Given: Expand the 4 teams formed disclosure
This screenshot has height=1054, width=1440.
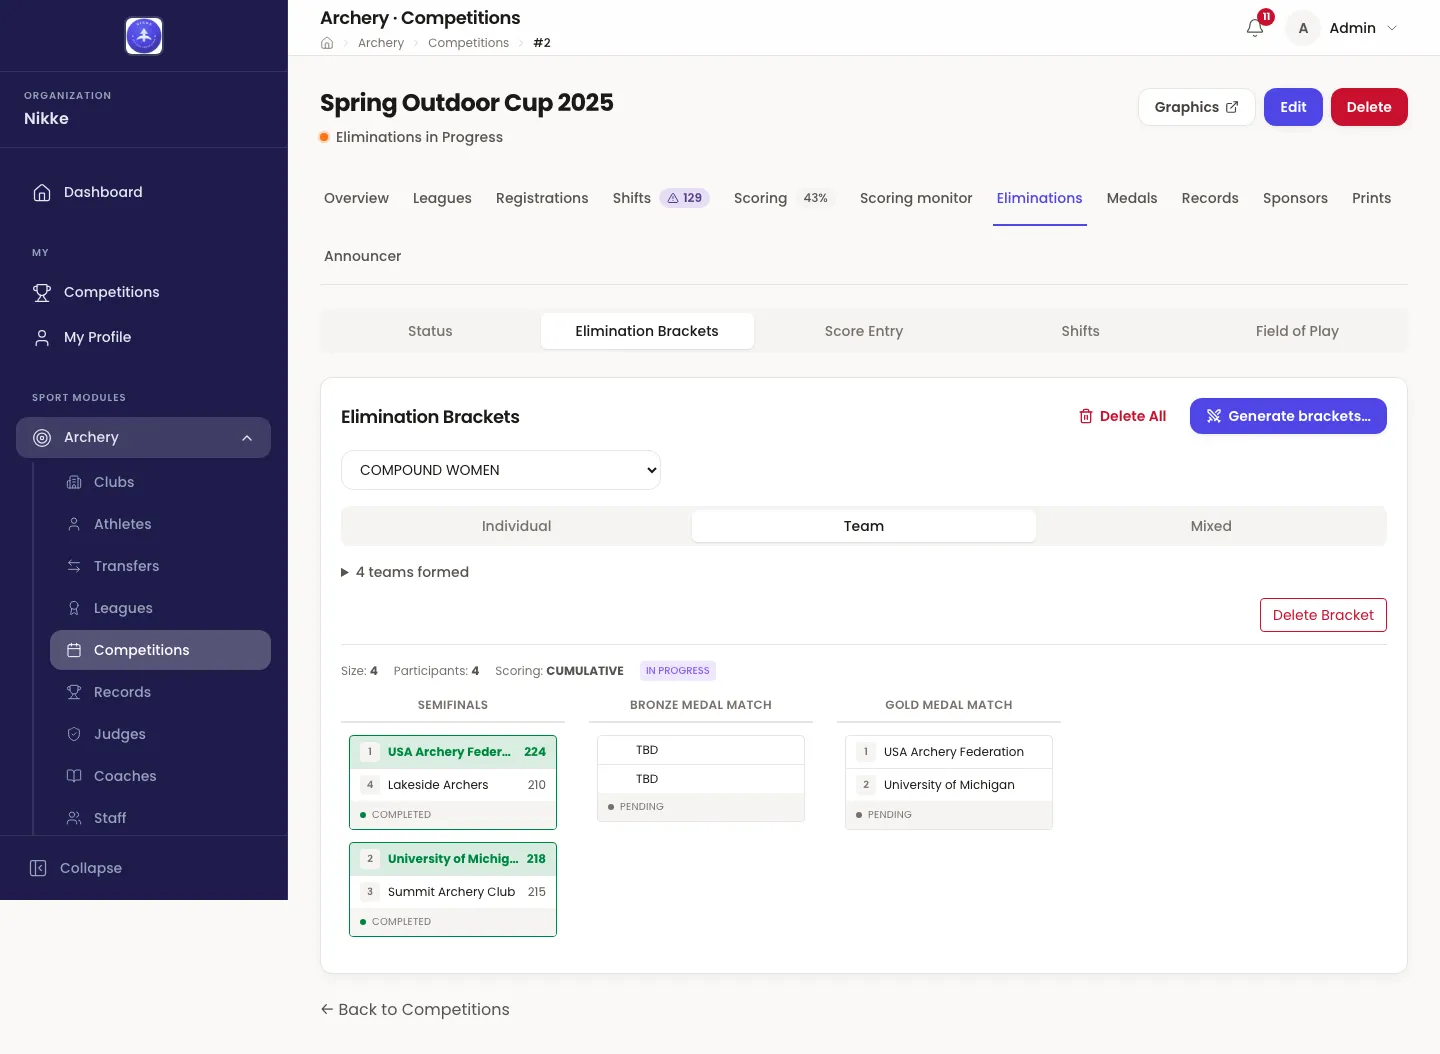Looking at the screenshot, I should pos(405,572).
